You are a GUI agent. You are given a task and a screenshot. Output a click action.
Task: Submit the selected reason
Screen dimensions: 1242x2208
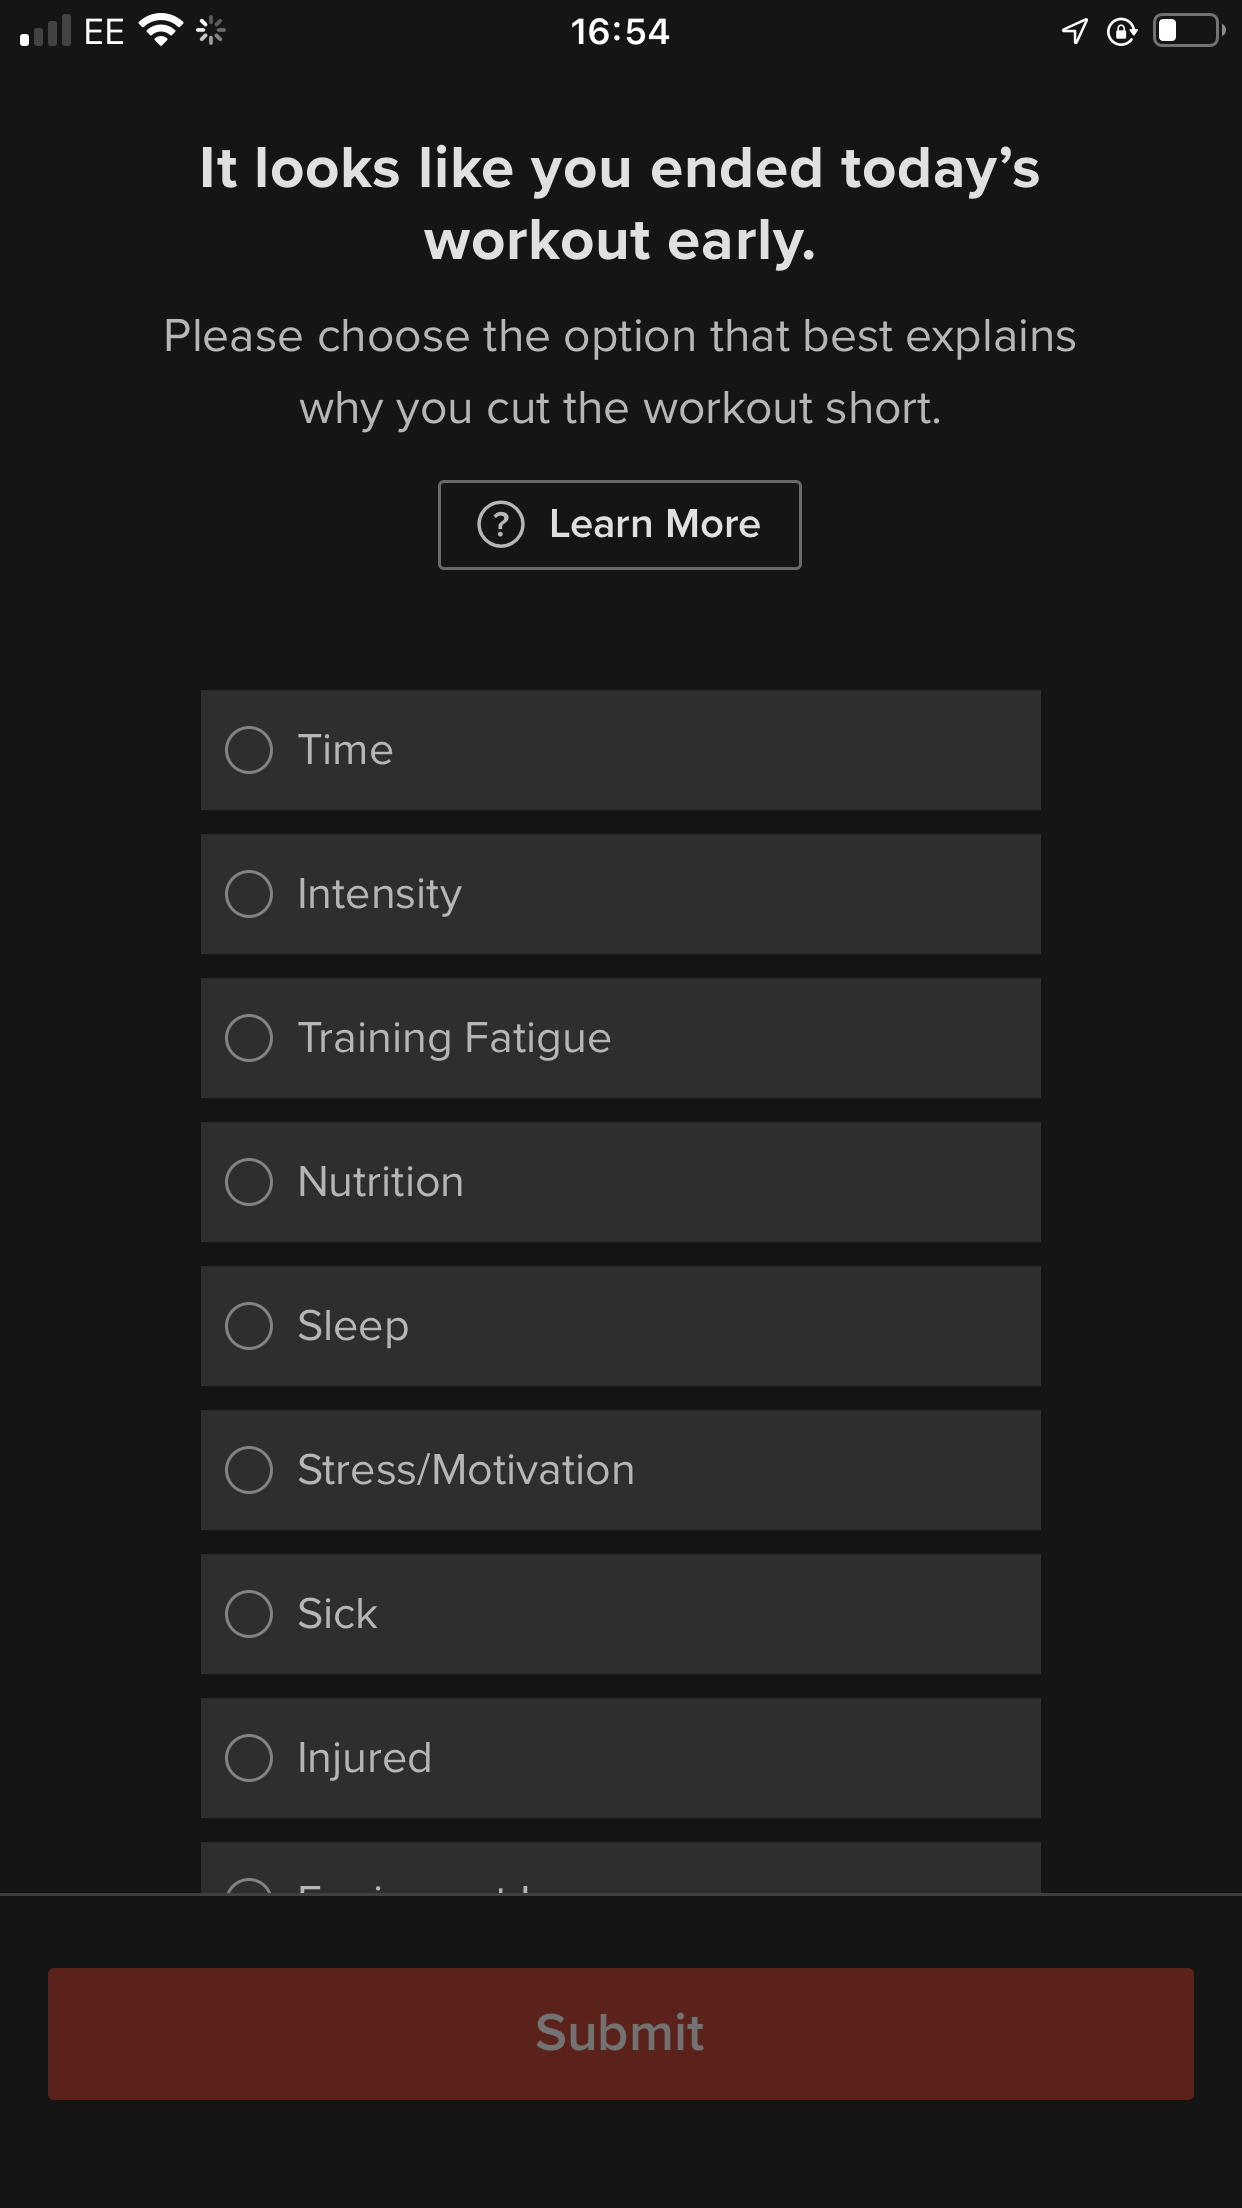(620, 2033)
